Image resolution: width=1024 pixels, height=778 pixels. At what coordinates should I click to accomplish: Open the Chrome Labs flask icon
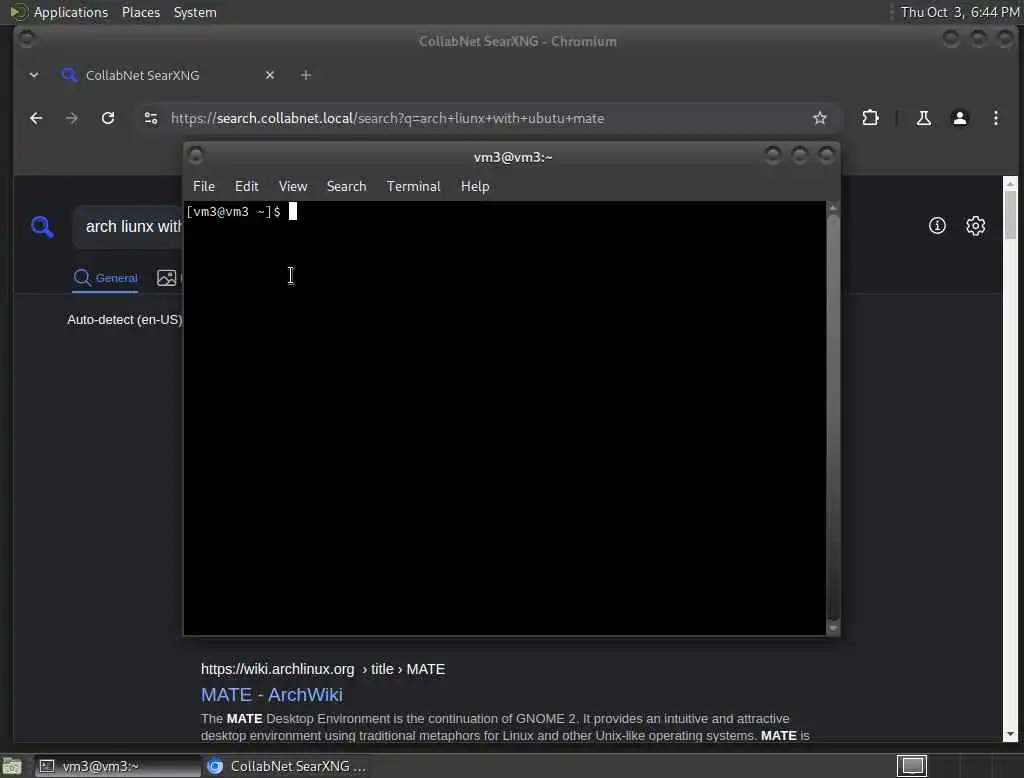pyautogui.click(x=923, y=118)
